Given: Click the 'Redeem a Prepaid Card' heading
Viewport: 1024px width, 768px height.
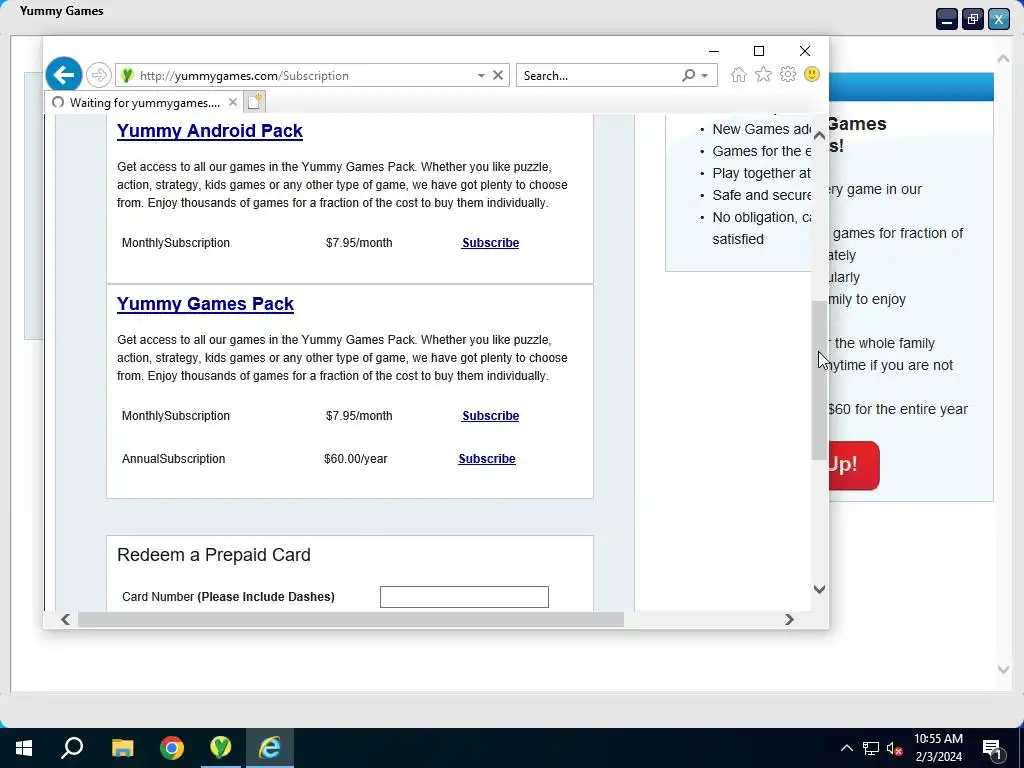Looking at the screenshot, I should click(x=214, y=555).
